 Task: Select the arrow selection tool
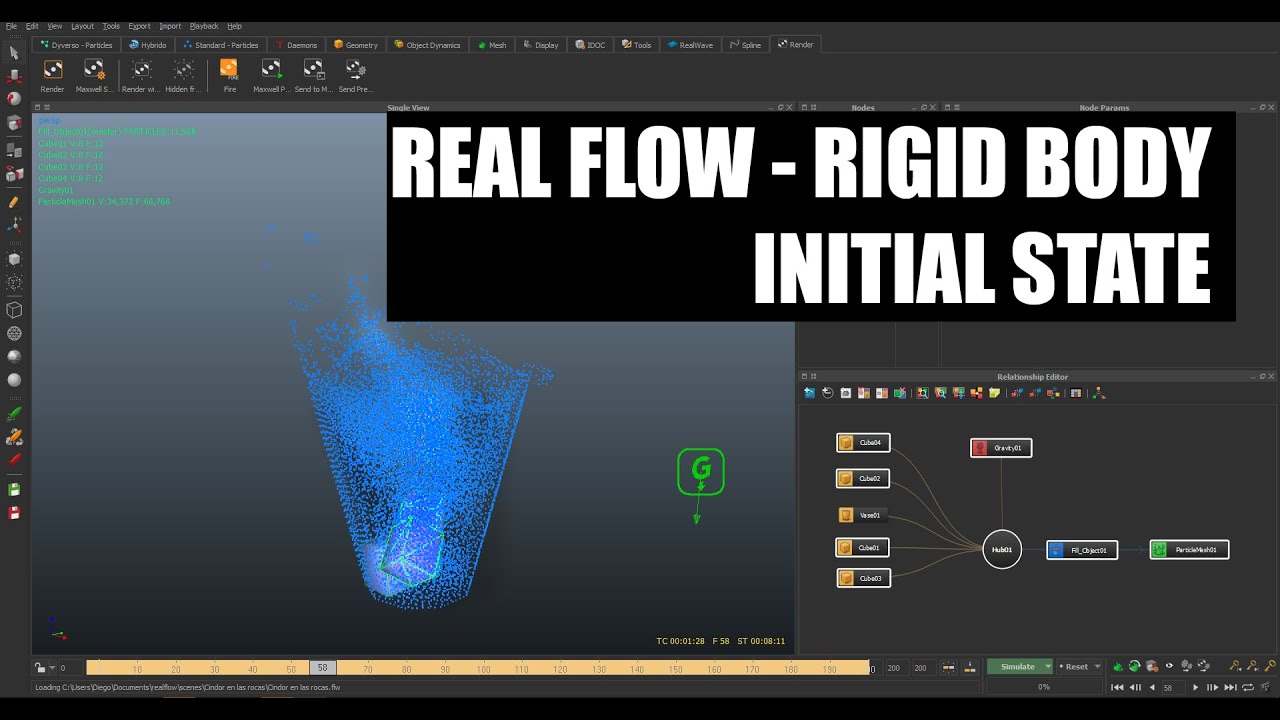click(x=14, y=52)
